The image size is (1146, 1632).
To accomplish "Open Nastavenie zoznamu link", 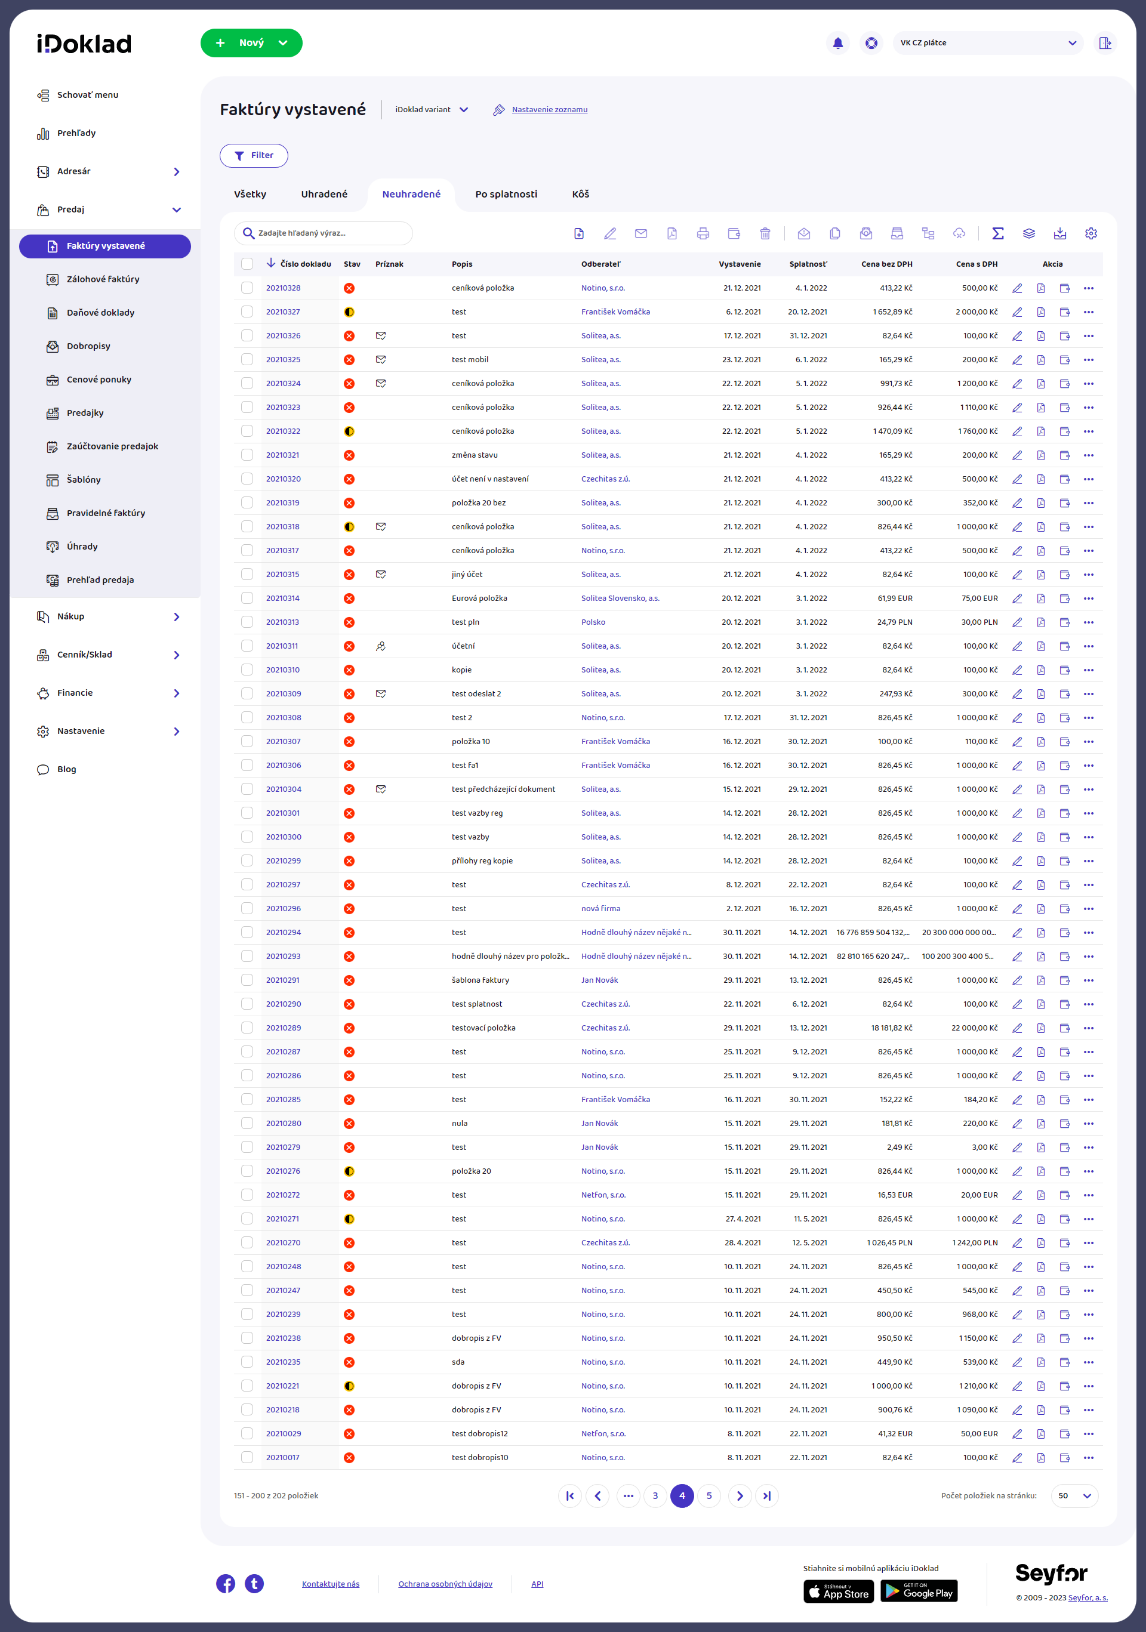I will point(549,110).
